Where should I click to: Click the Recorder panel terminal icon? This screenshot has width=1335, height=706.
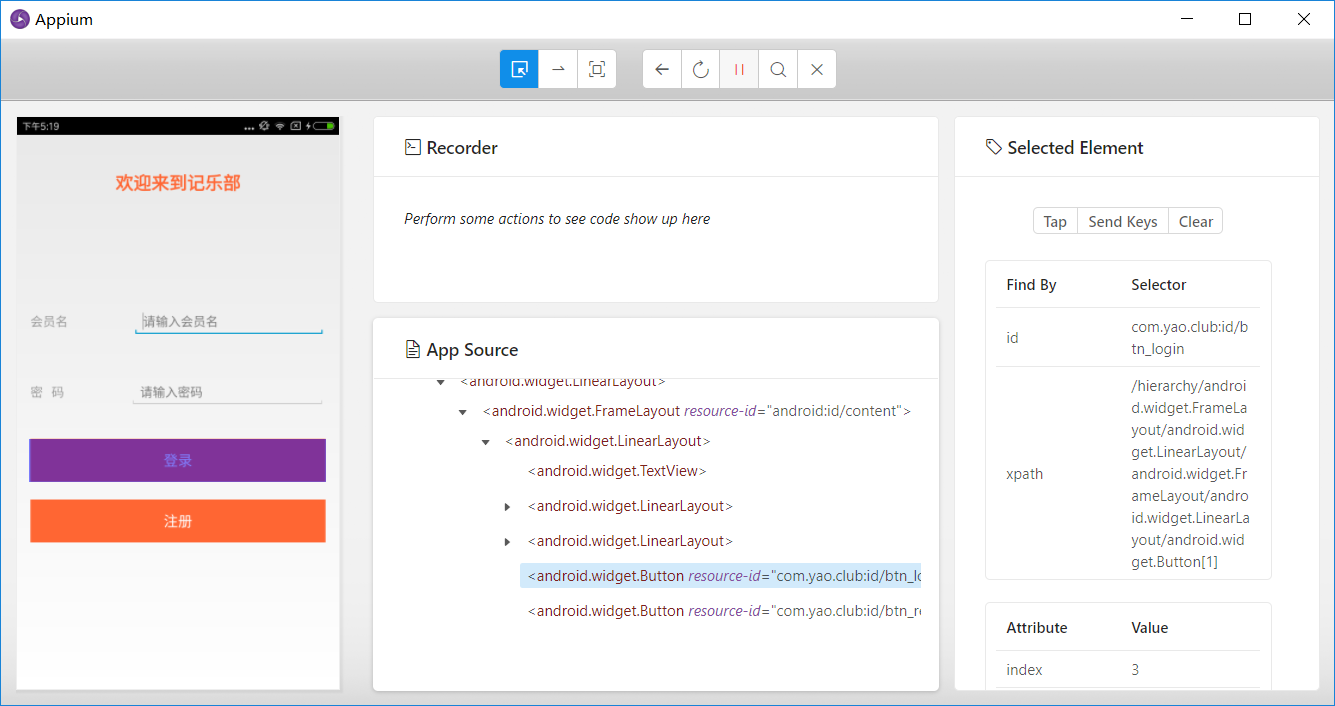click(x=412, y=147)
